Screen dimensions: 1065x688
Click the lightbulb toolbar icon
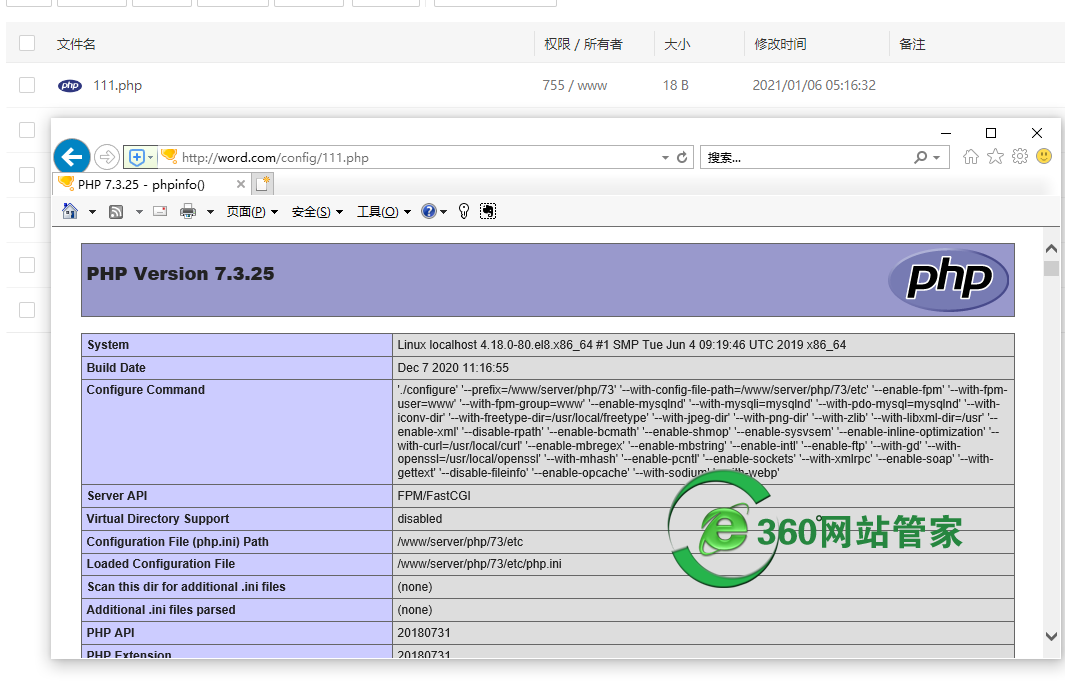(x=464, y=211)
